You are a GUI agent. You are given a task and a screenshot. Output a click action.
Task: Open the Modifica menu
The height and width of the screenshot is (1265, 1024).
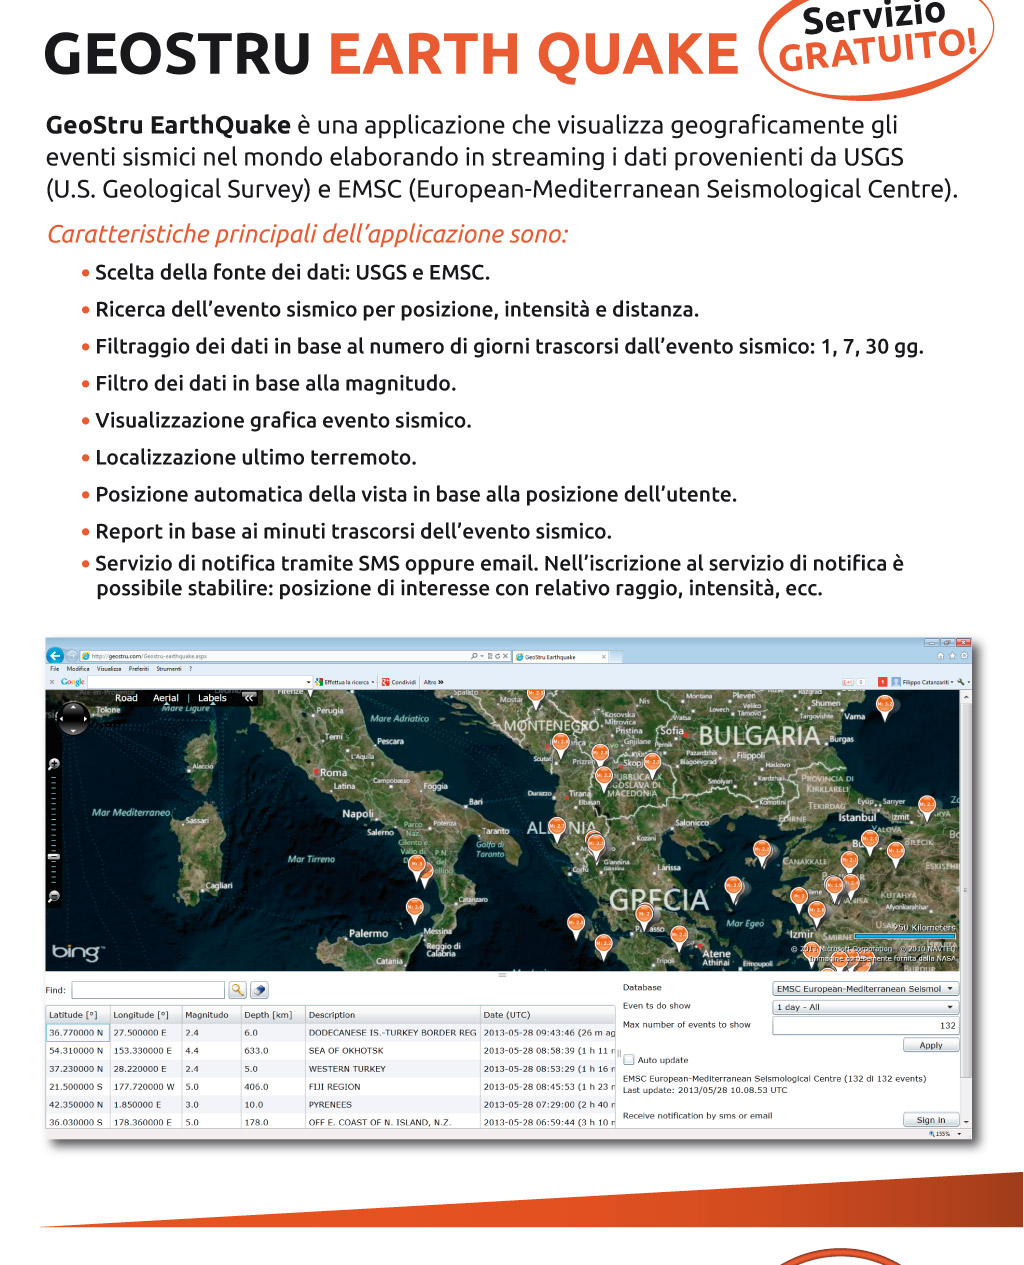coord(78,669)
